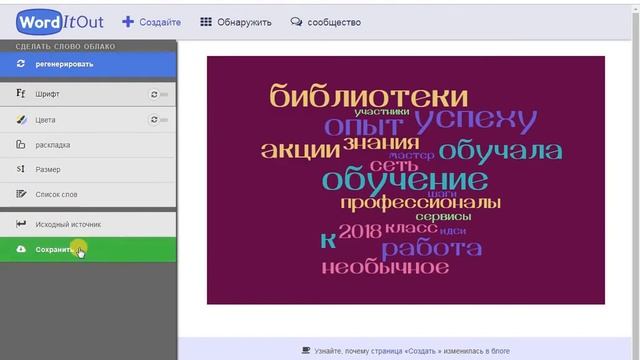The width and height of the screenshot is (640, 360).
Task: Click the word сеть in the cloud
Action: (394, 165)
